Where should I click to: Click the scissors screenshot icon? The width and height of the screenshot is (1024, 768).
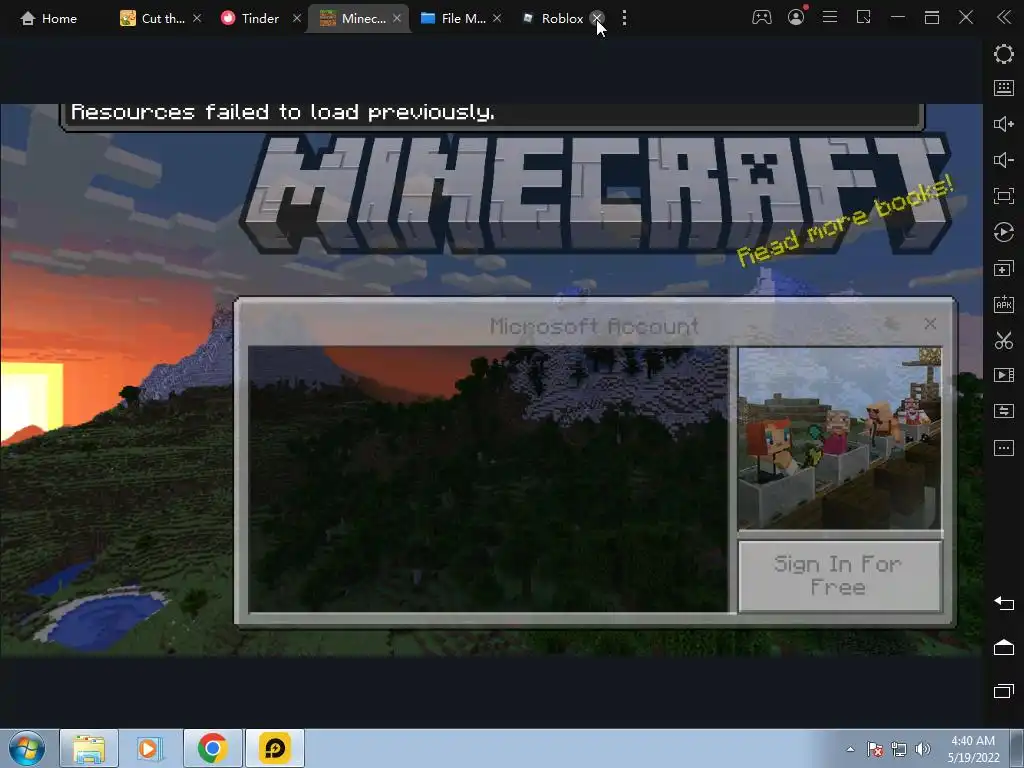pos(1004,340)
